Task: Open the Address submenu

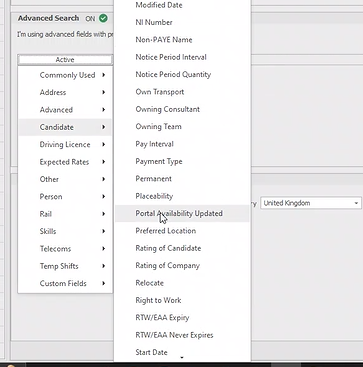Action: [x=66, y=92]
